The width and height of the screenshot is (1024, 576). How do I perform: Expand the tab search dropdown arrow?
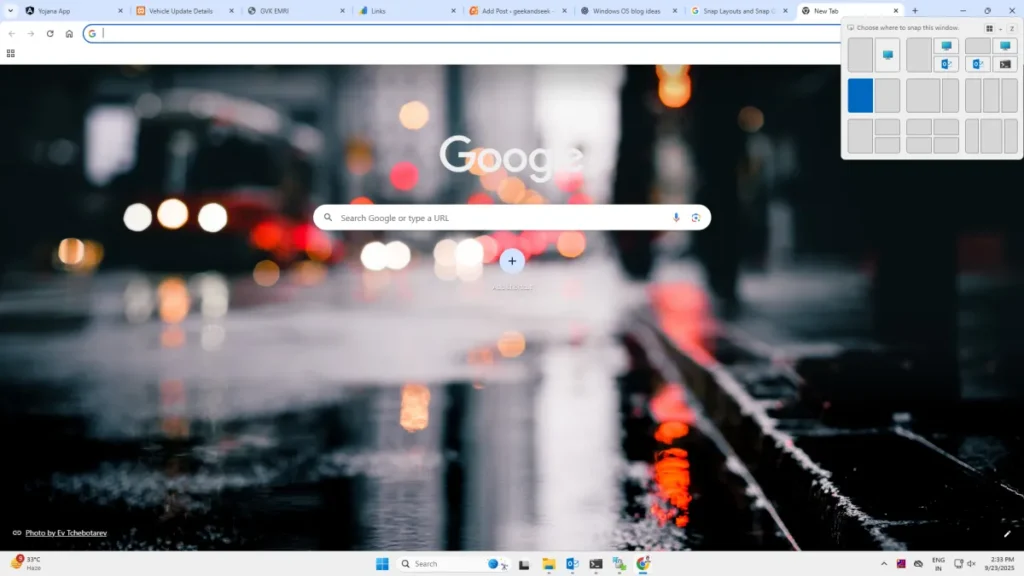point(10,11)
